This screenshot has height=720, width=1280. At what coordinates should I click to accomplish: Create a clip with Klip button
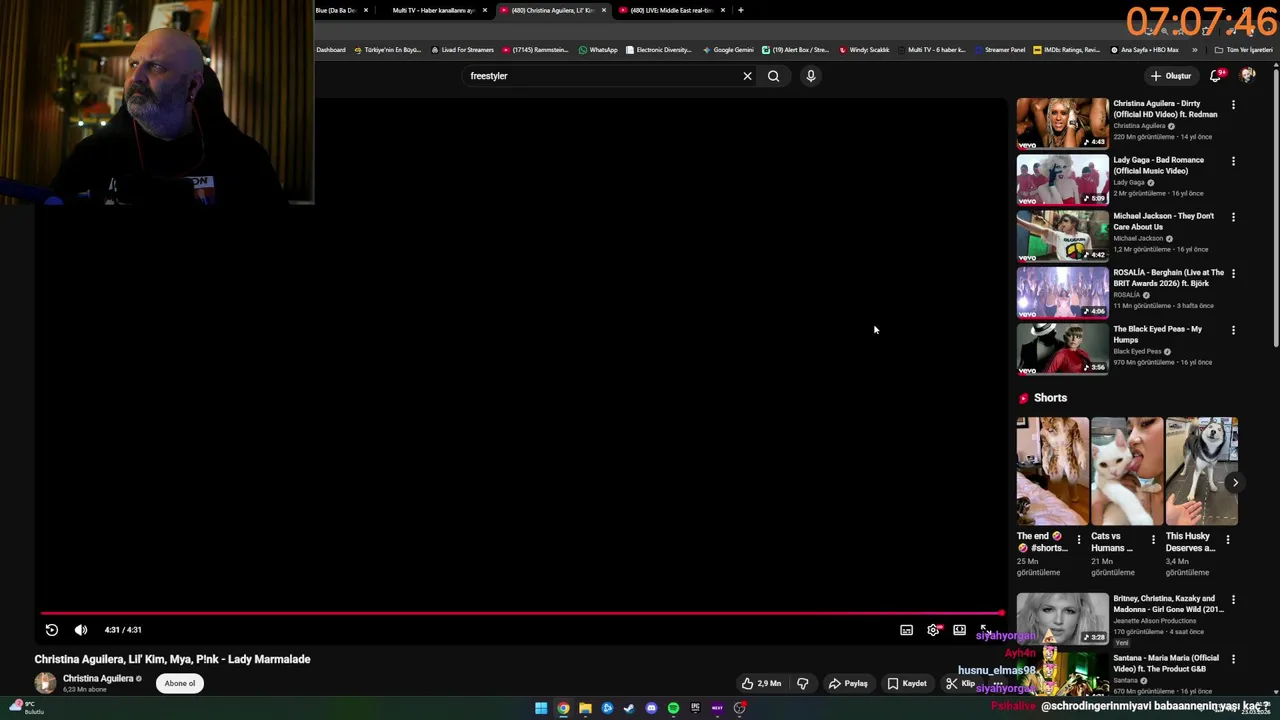(x=961, y=684)
